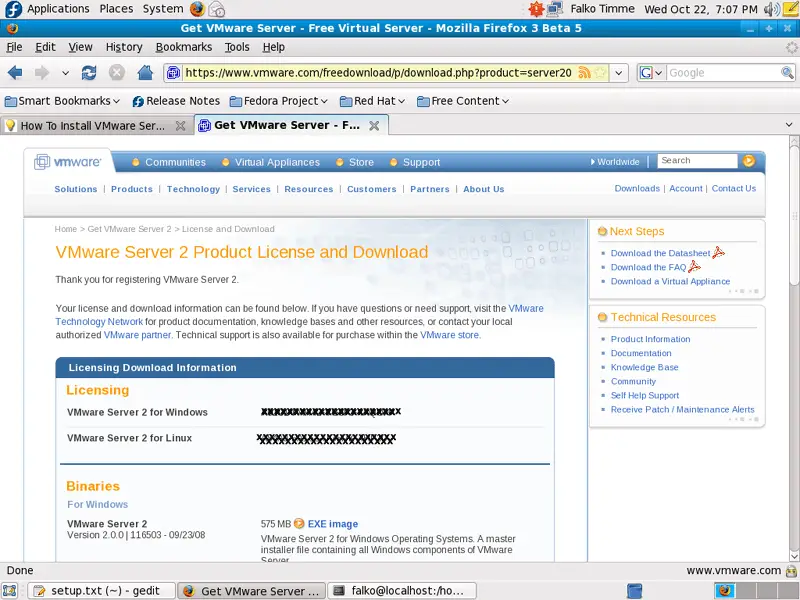This screenshot has width=800, height=600.
Task: Click in the Google search field
Action: (x=723, y=73)
